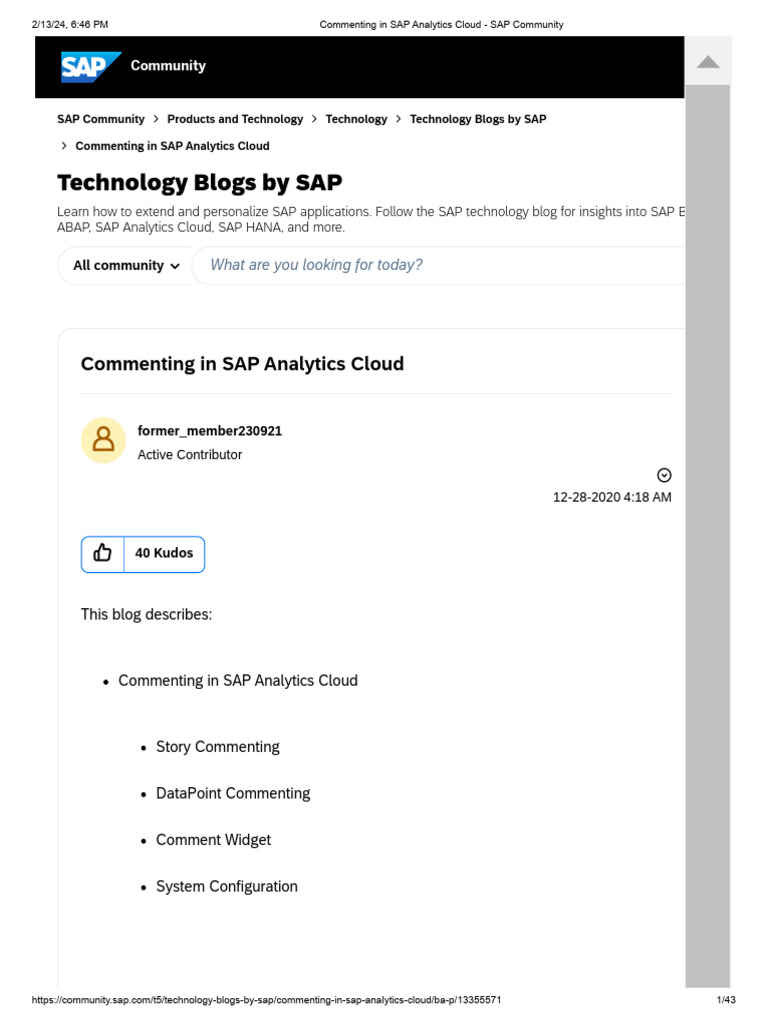Click the 40 Kudos count button
Screen dimensions: 768x1024
[164, 553]
